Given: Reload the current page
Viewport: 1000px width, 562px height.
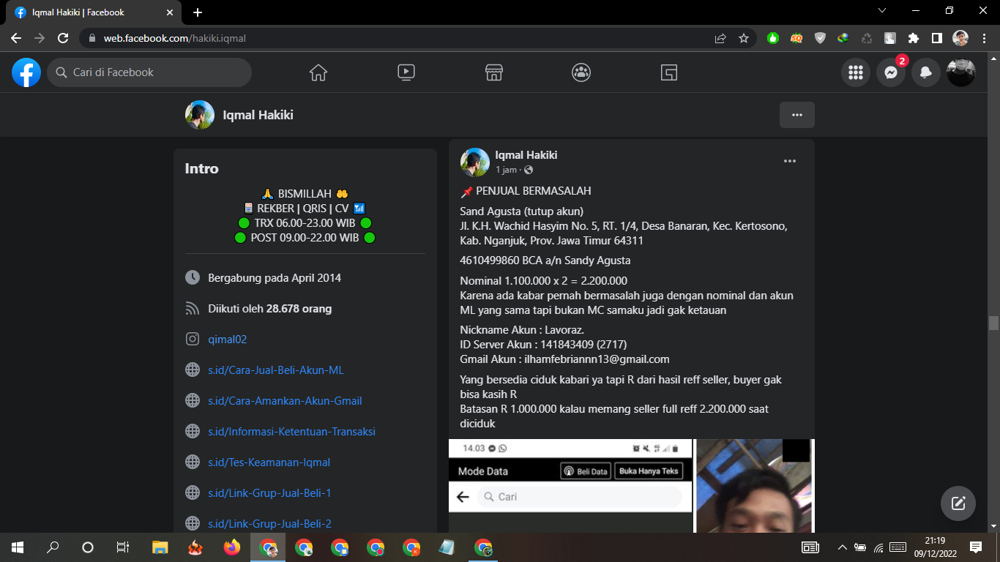Looking at the screenshot, I should pyautogui.click(x=62, y=38).
